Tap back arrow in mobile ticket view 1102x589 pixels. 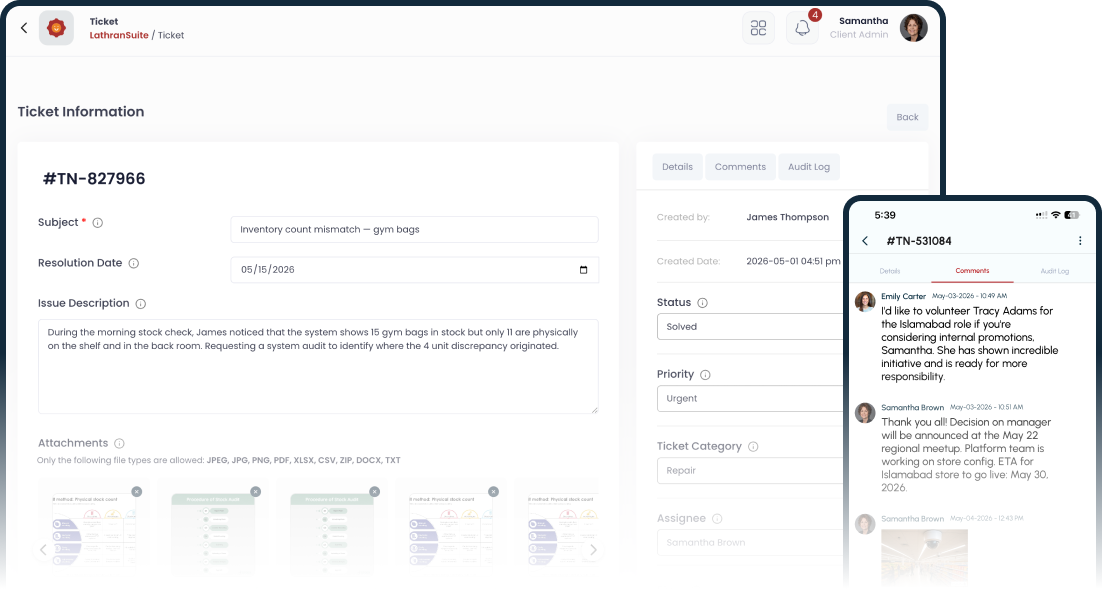(x=865, y=241)
